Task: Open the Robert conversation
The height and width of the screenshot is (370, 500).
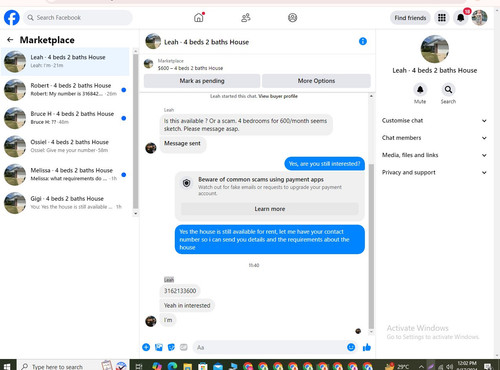Action: pyautogui.click(x=65, y=90)
